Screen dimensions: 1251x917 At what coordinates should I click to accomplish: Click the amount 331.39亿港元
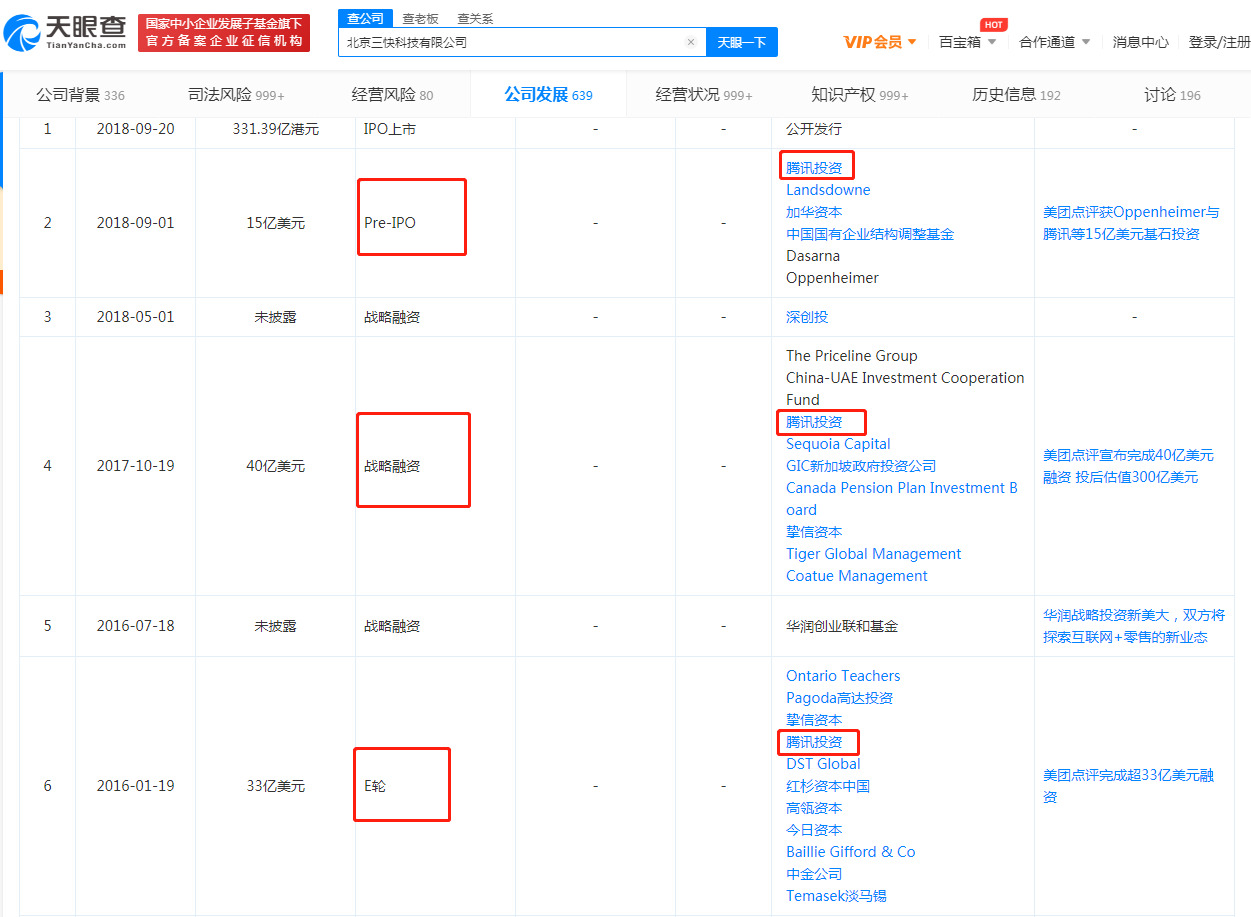[275, 129]
